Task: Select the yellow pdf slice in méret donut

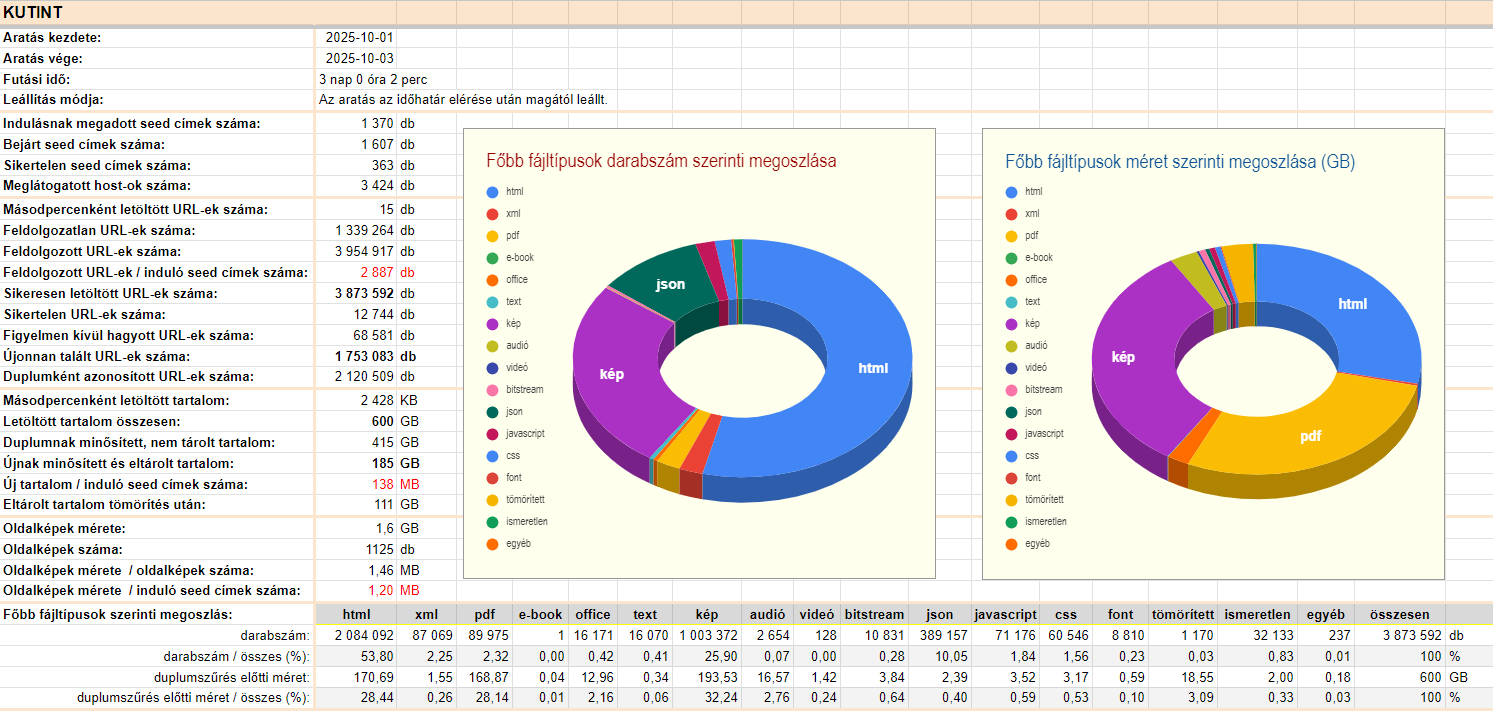Action: pos(1310,436)
